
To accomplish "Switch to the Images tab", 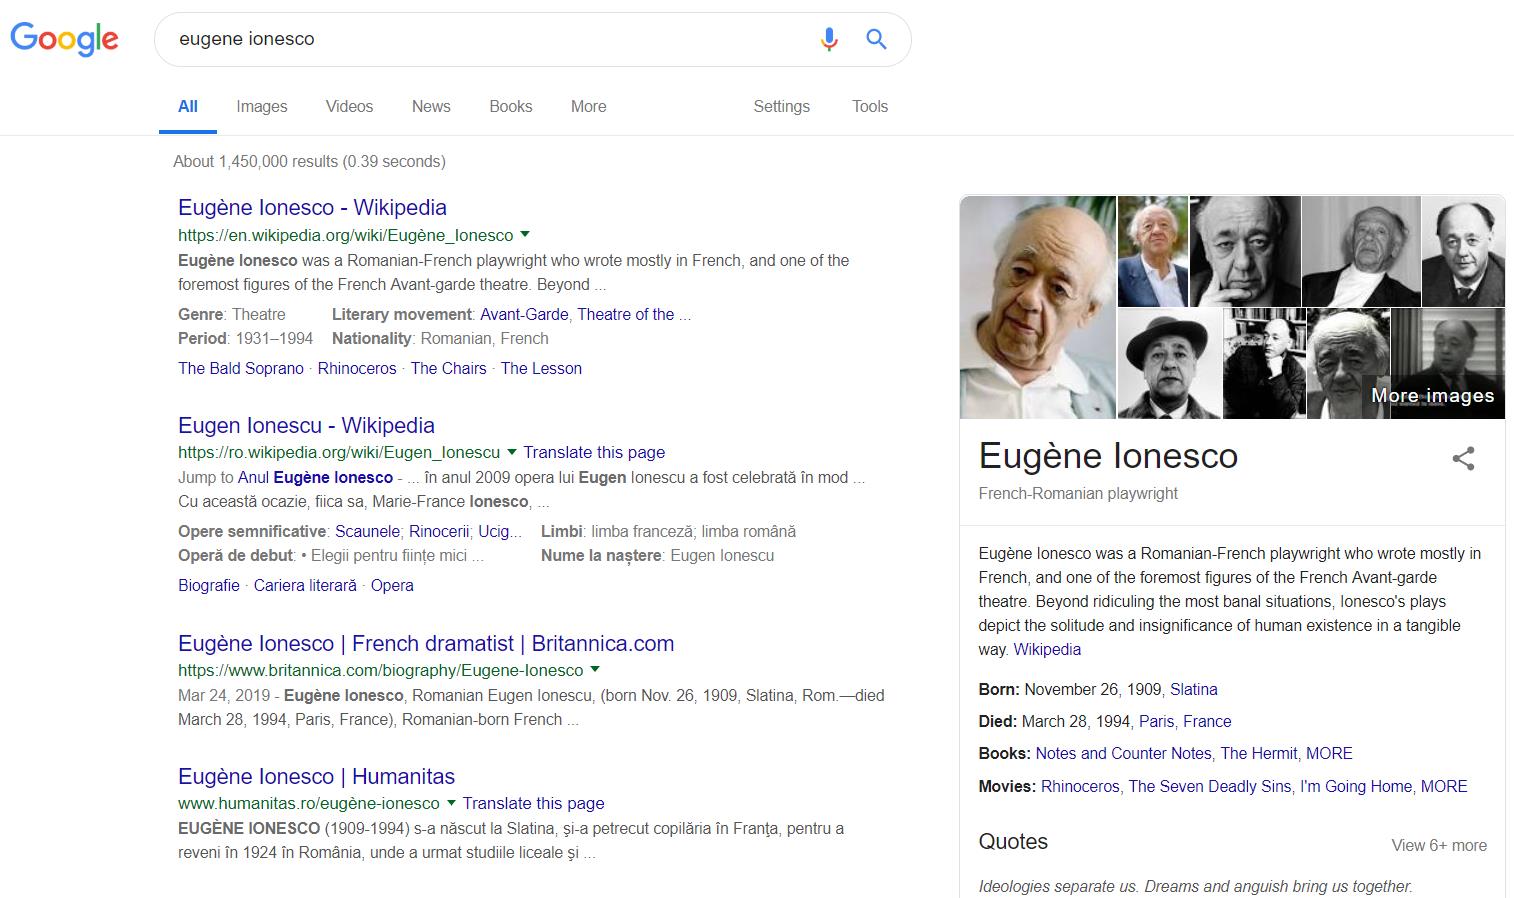I will click(x=262, y=106).
